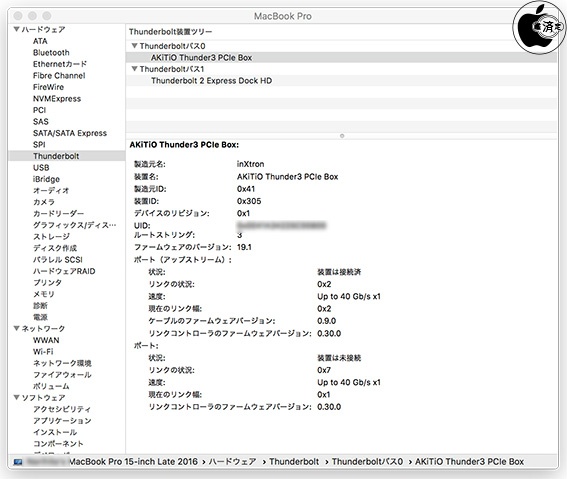Image resolution: width=567 pixels, height=479 pixels.
Task: Click firmware version value 19.1
Action: 244,247
